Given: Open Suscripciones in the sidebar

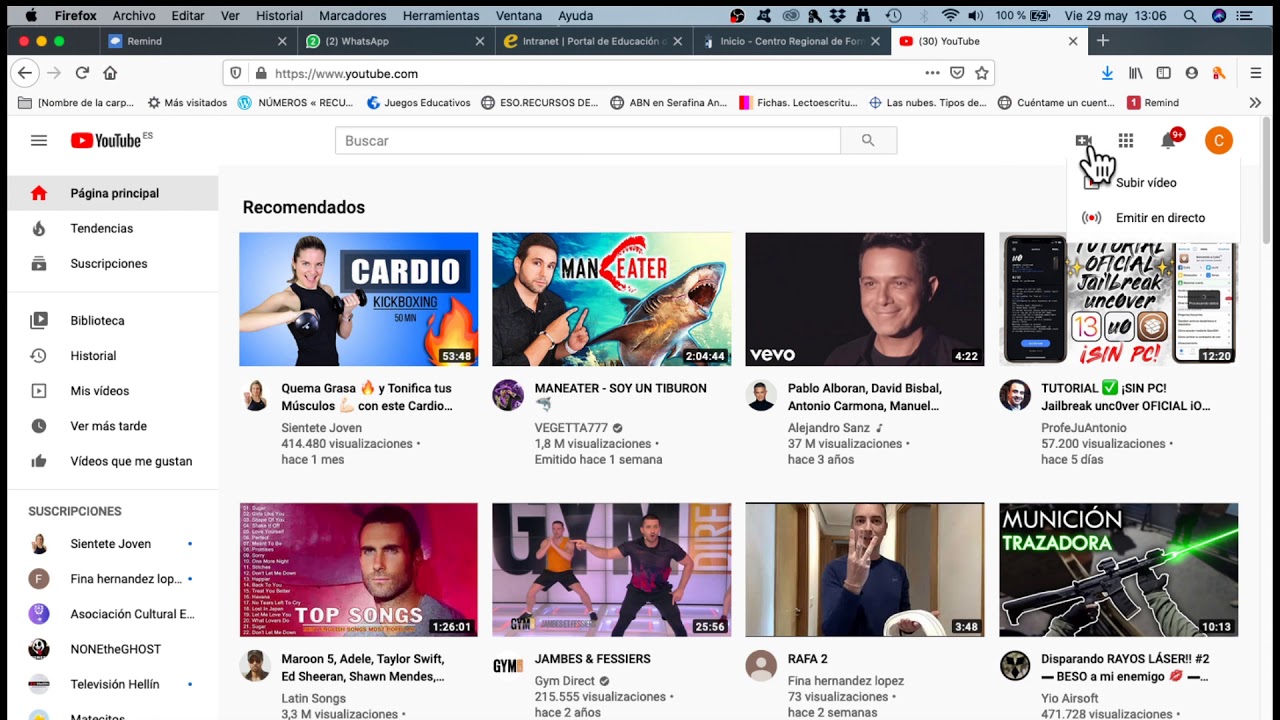Looking at the screenshot, I should click(112, 263).
